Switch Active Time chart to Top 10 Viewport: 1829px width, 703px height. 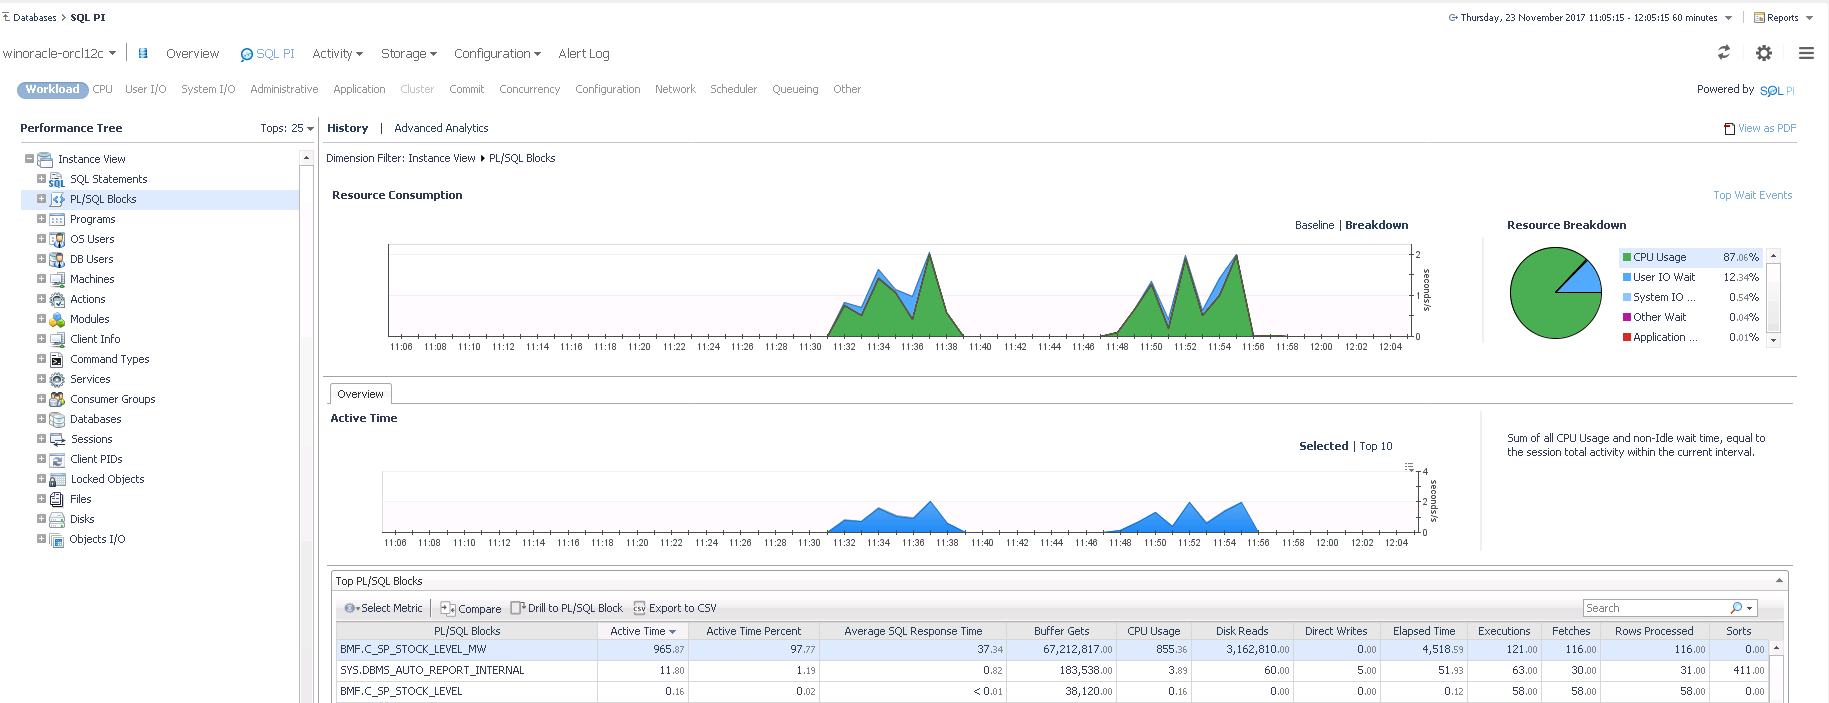[1376, 446]
